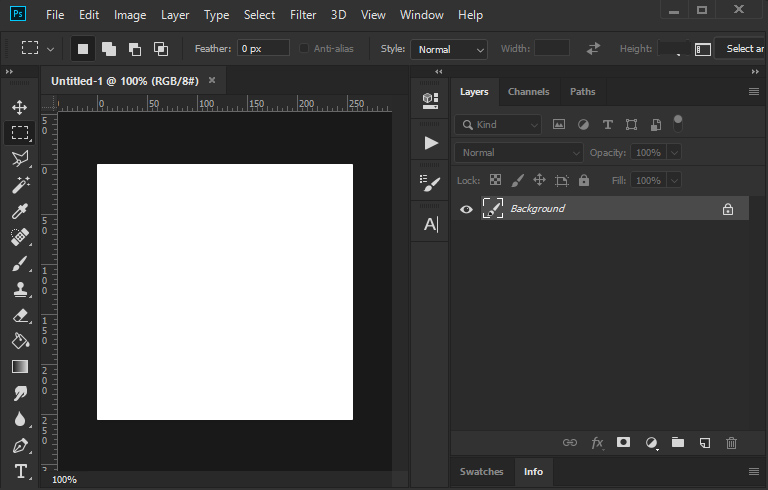Open the Filter menu
The image size is (768, 490).
click(303, 15)
